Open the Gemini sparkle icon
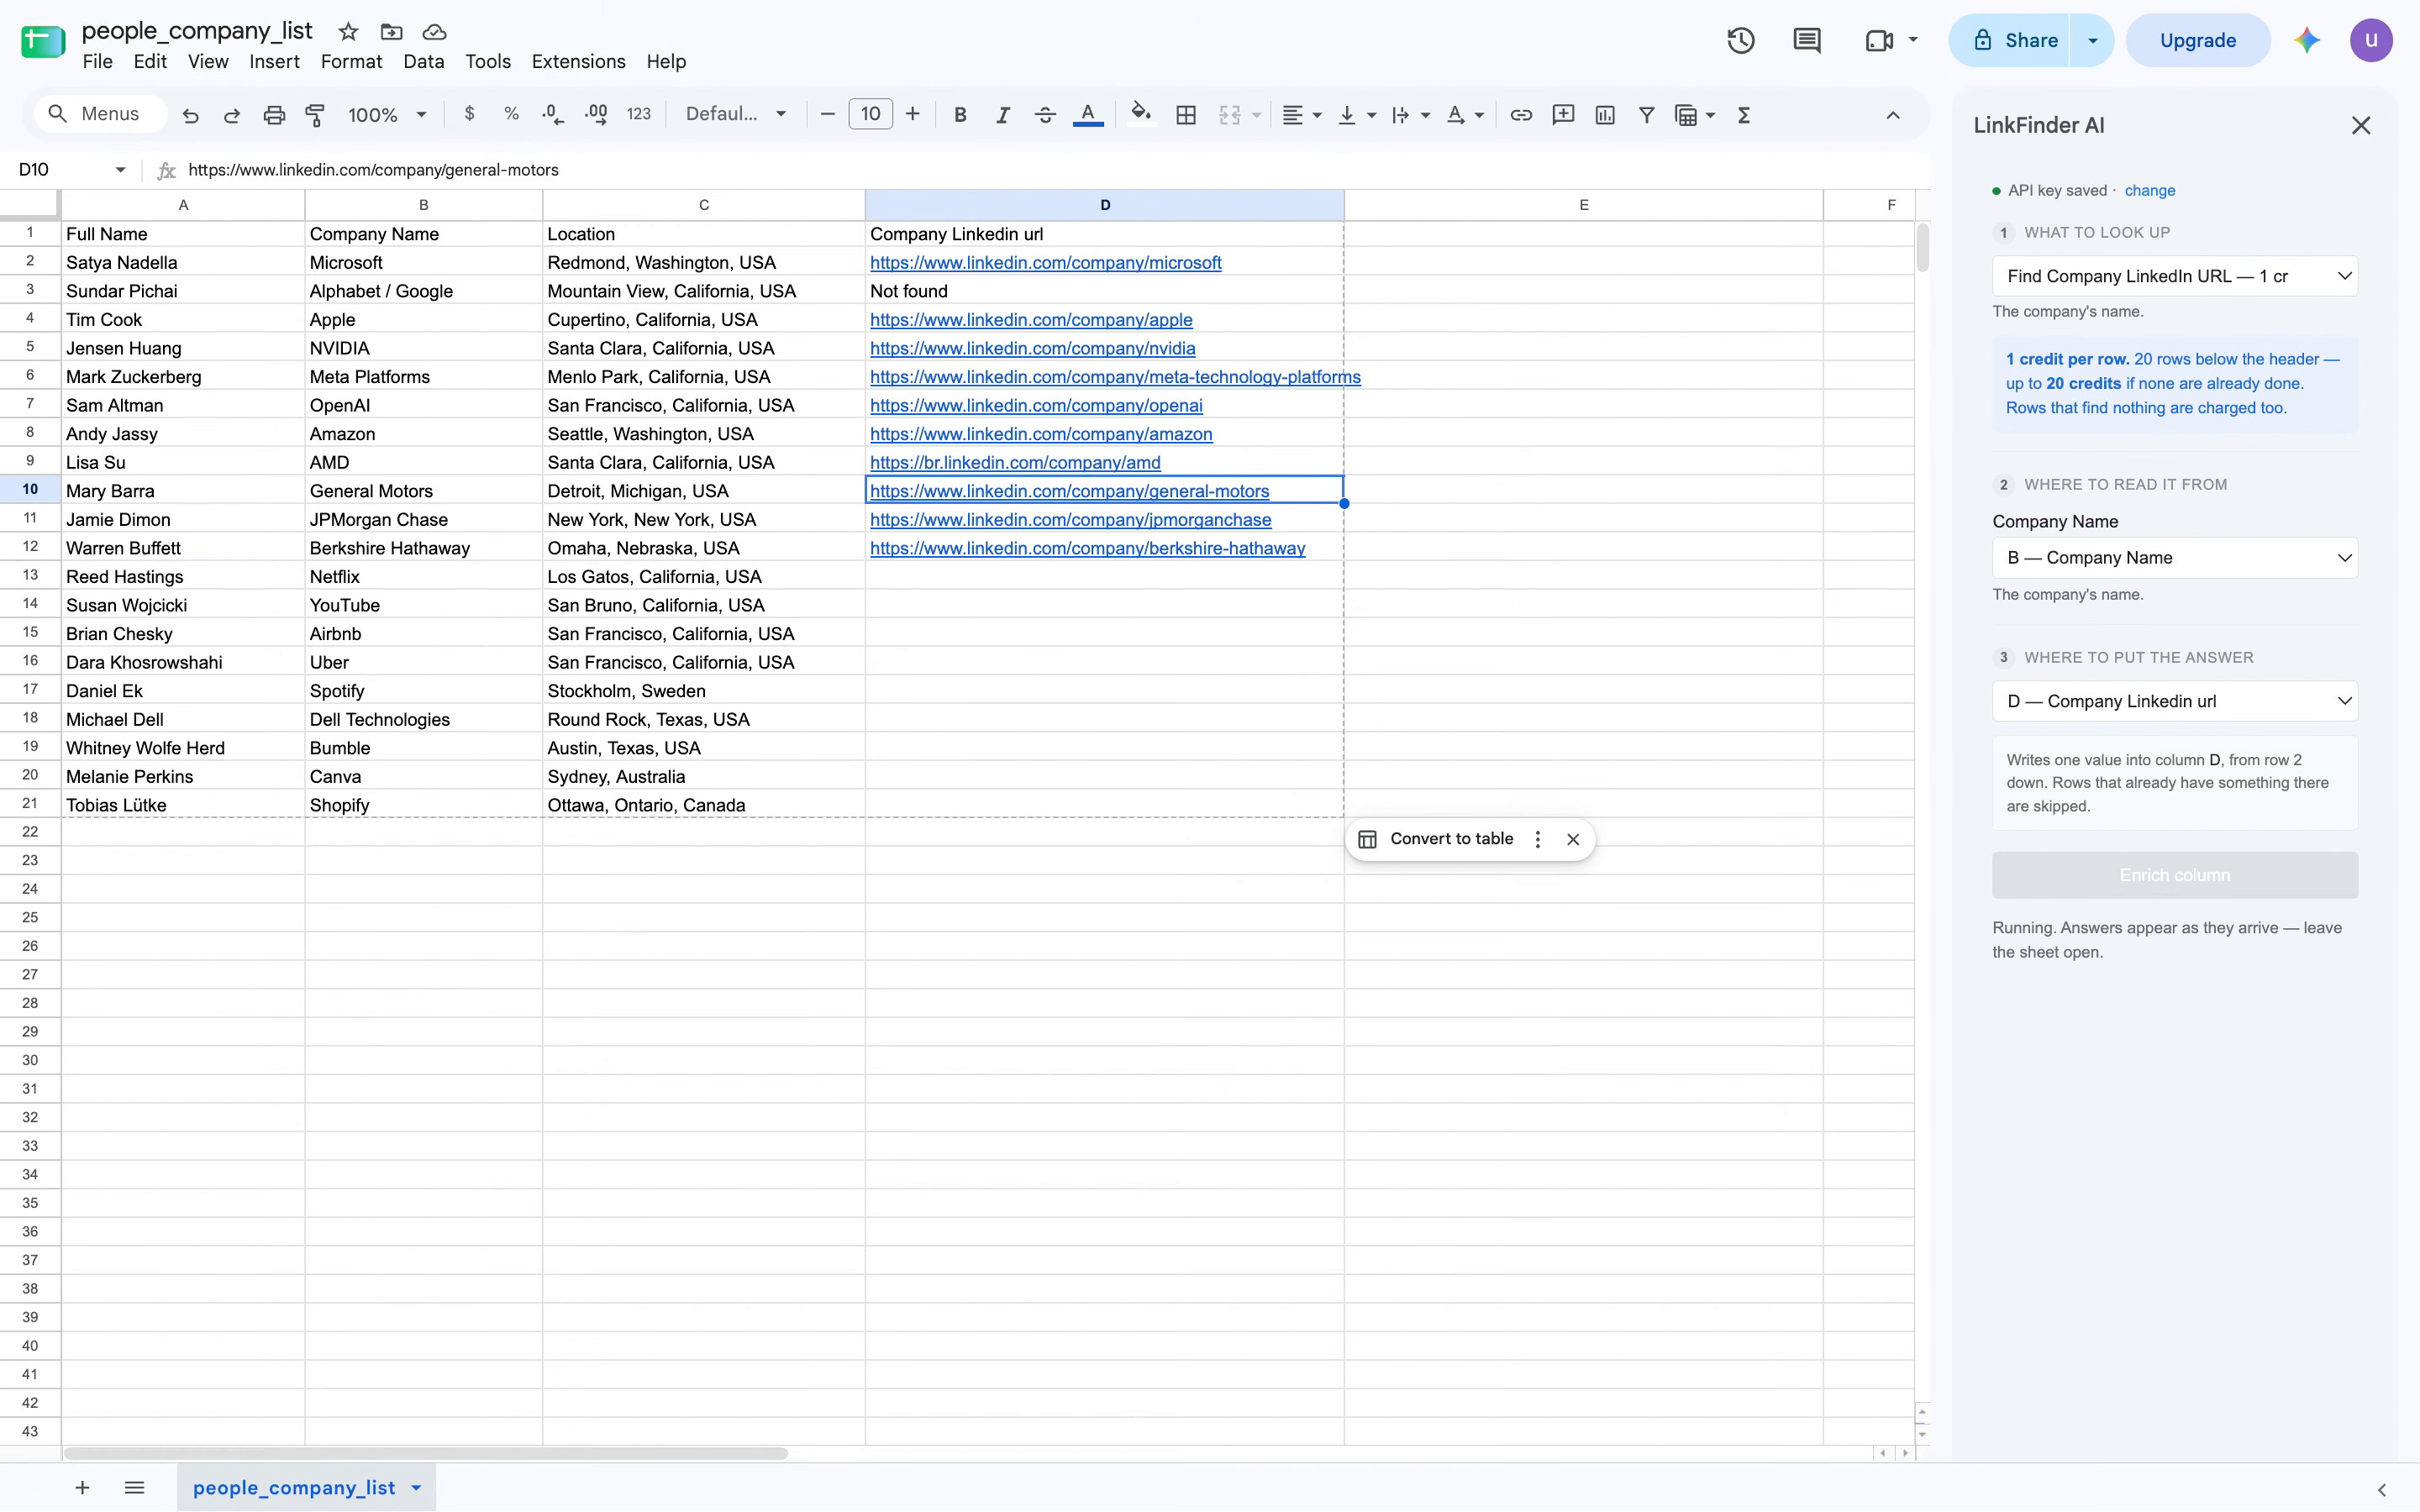This screenshot has width=2420, height=1512. [x=2307, y=40]
